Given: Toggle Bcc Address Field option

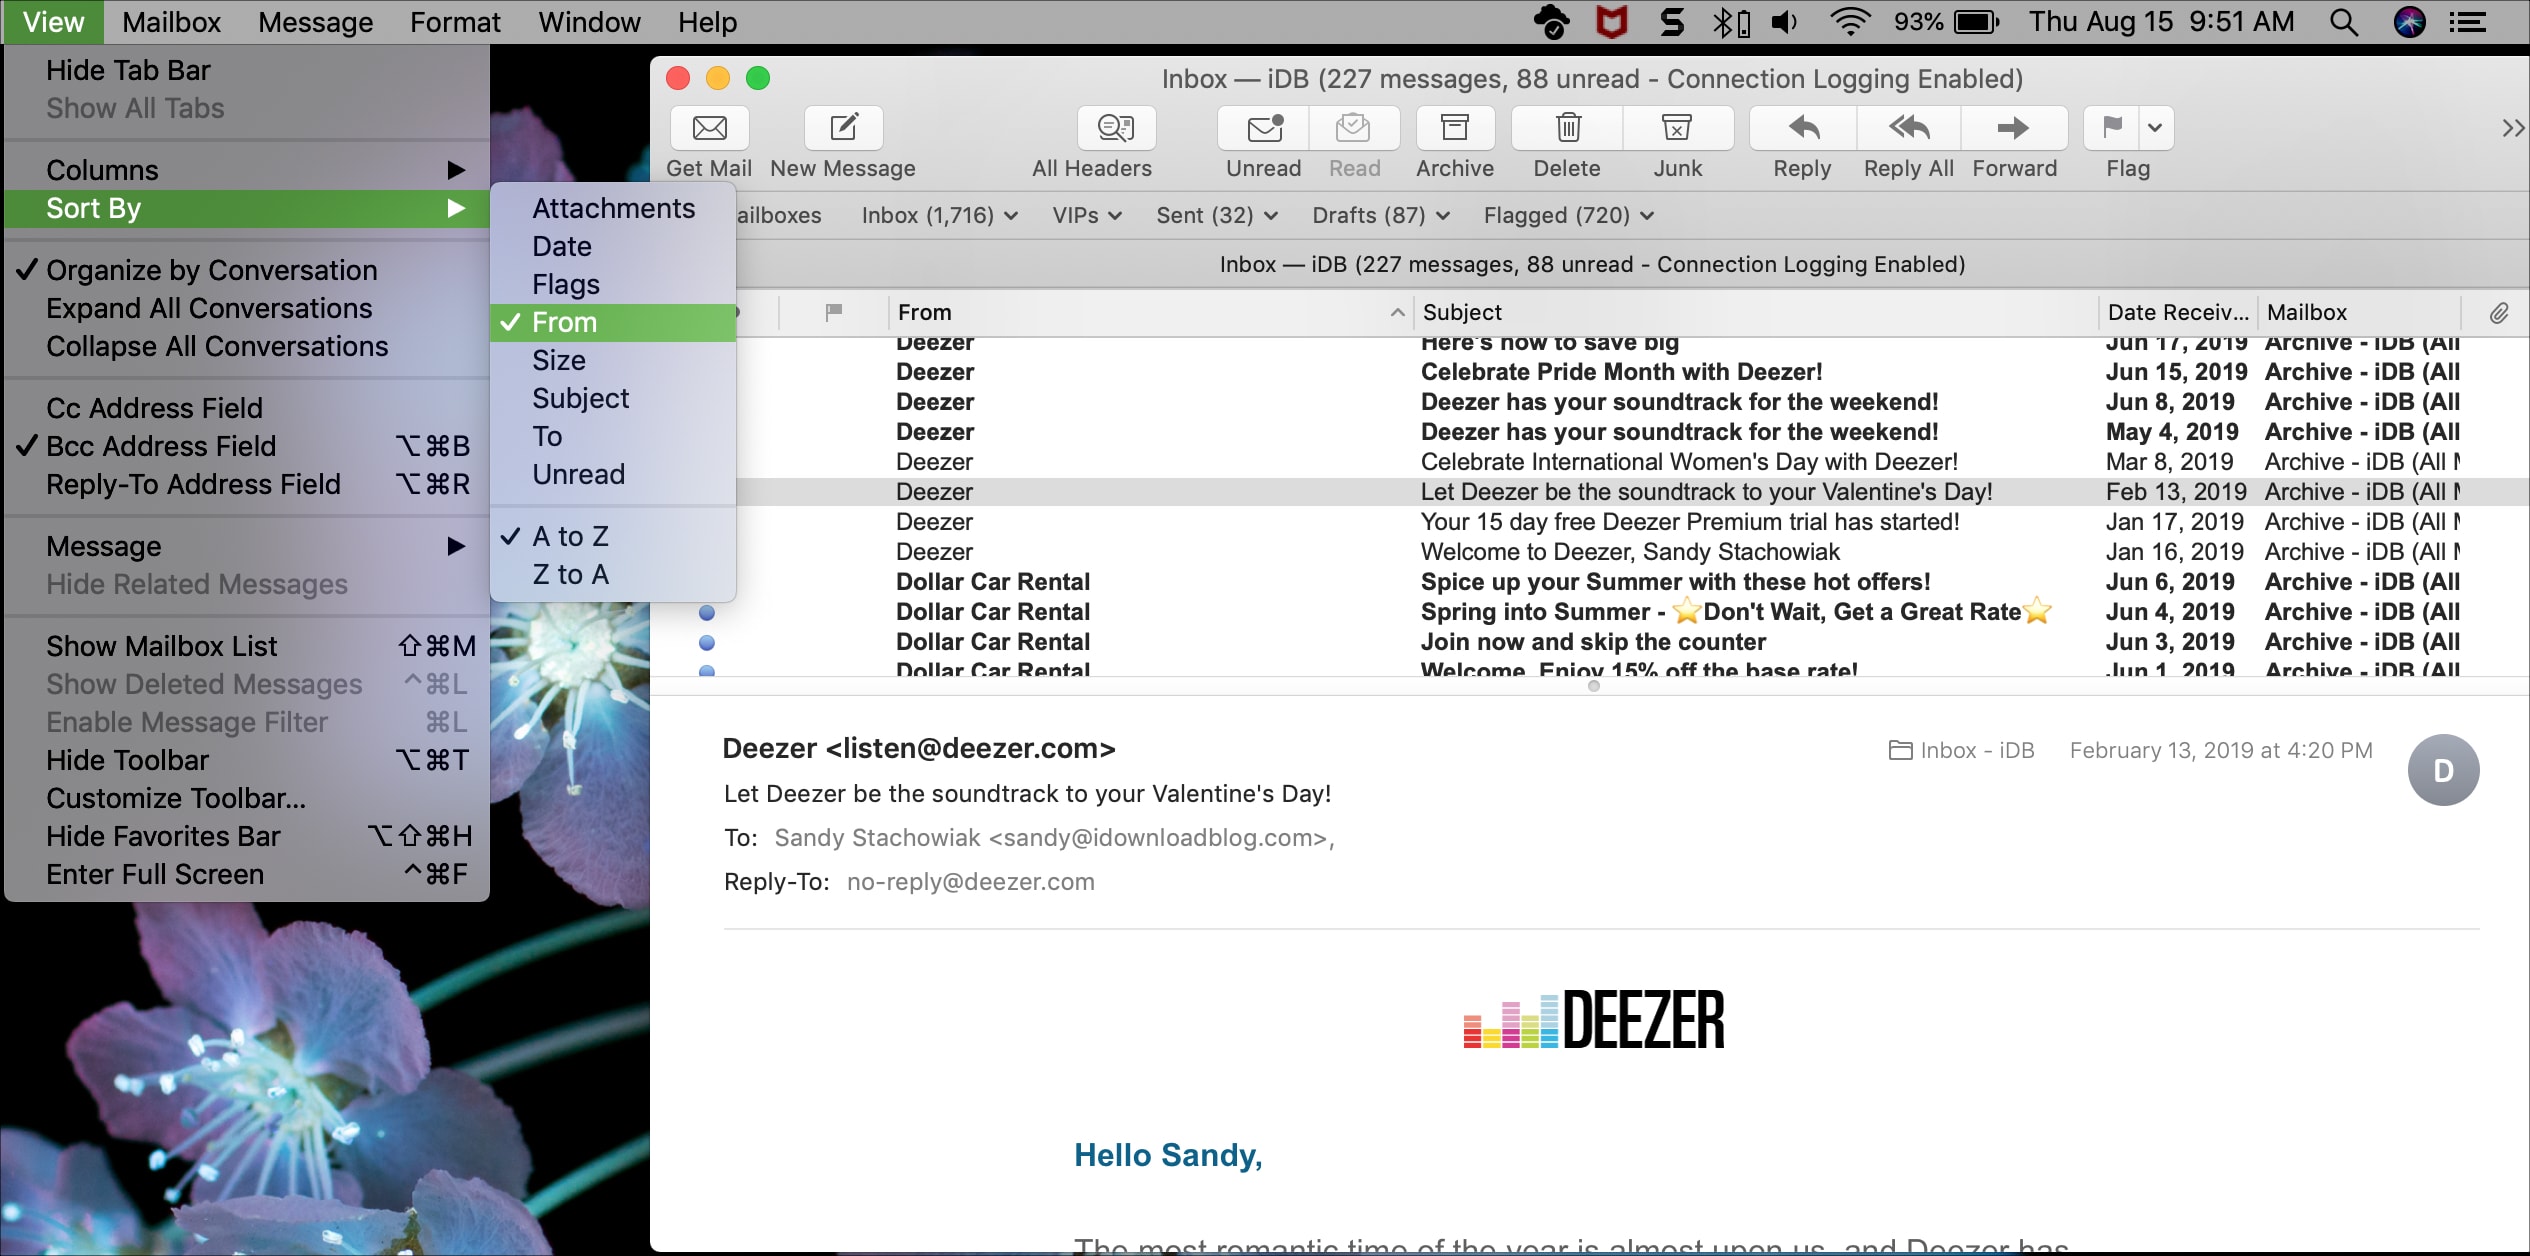Looking at the screenshot, I should (247, 446).
